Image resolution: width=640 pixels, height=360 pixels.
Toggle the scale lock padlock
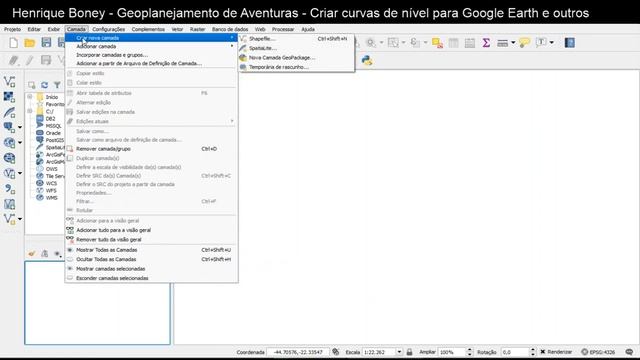(409, 352)
